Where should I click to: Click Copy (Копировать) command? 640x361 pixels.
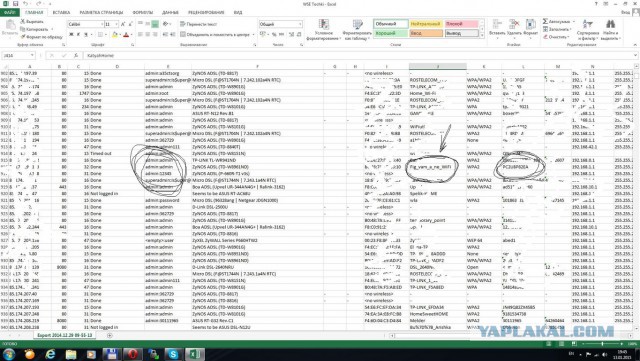[x=34, y=29]
